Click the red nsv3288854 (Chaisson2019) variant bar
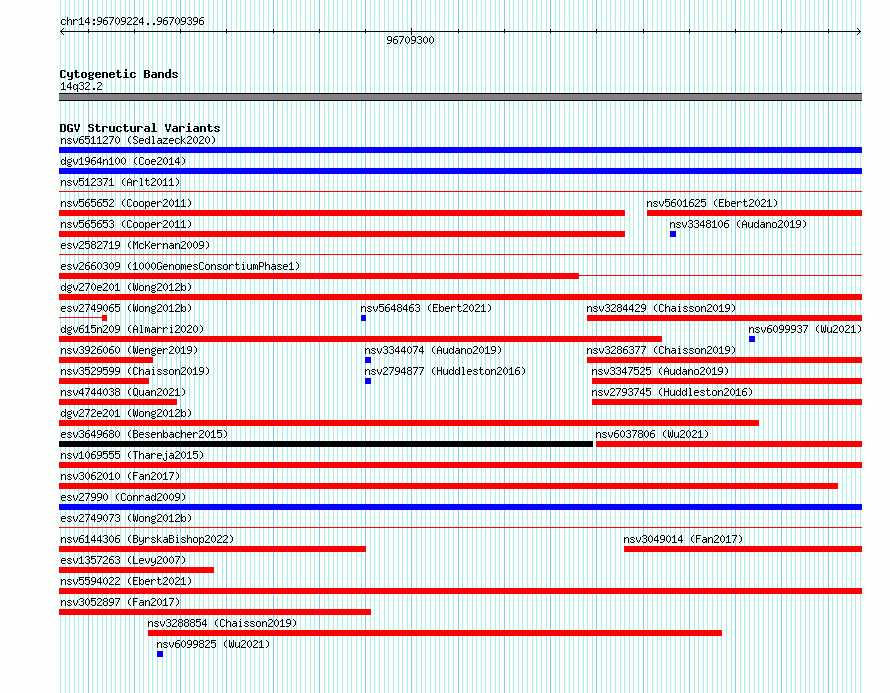 point(435,633)
